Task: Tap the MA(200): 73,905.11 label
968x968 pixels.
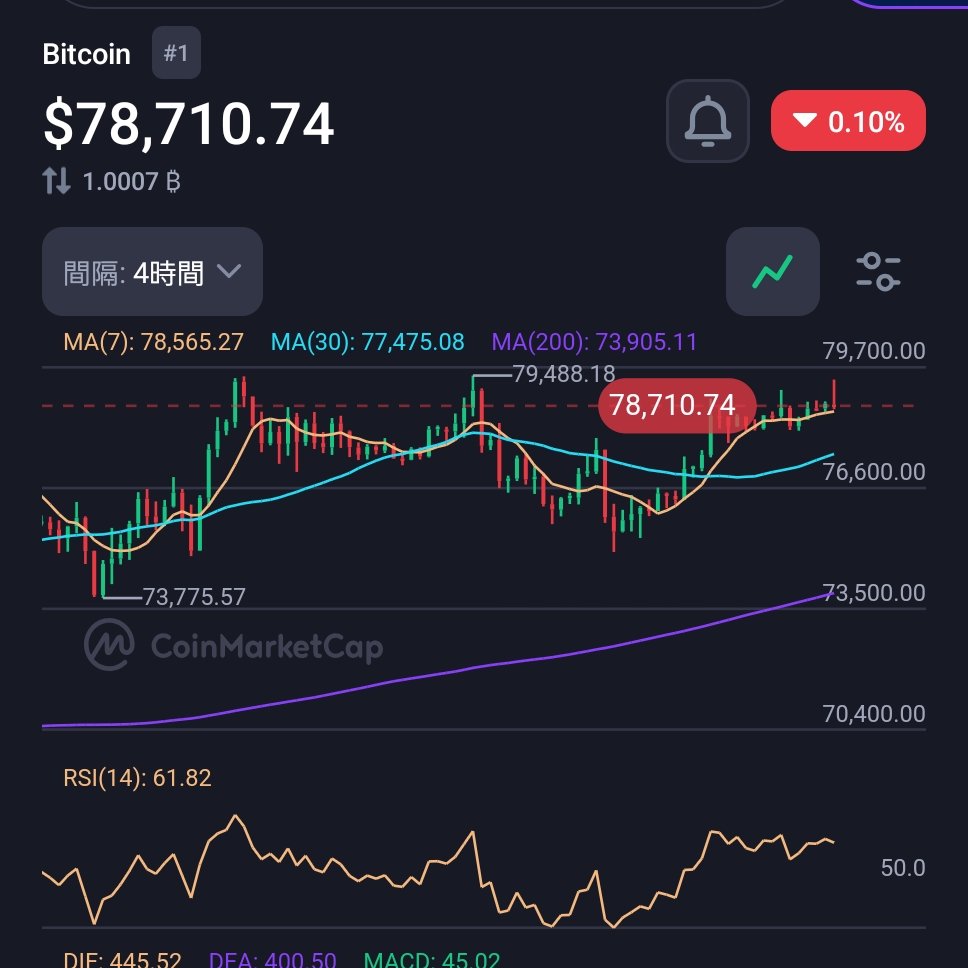Action: click(594, 341)
